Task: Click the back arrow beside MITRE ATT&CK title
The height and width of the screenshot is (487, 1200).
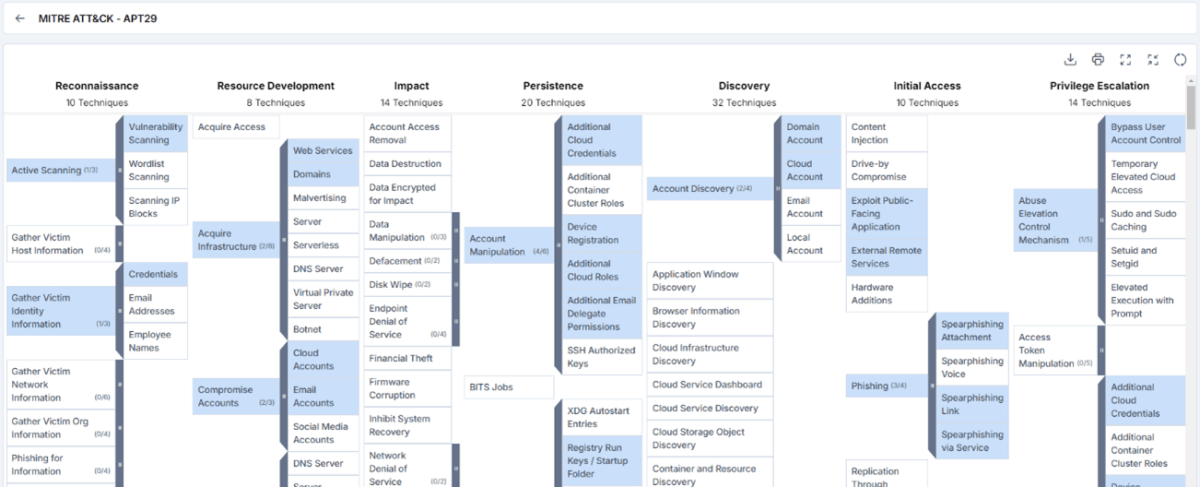Action: coord(20,18)
